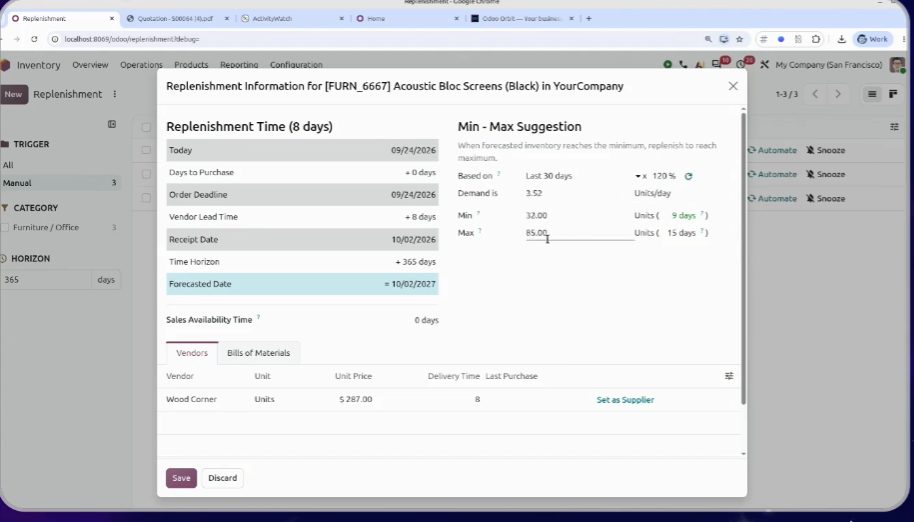Discard replenishment changes
The width and height of the screenshot is (914, 522).
coord(223,478)
